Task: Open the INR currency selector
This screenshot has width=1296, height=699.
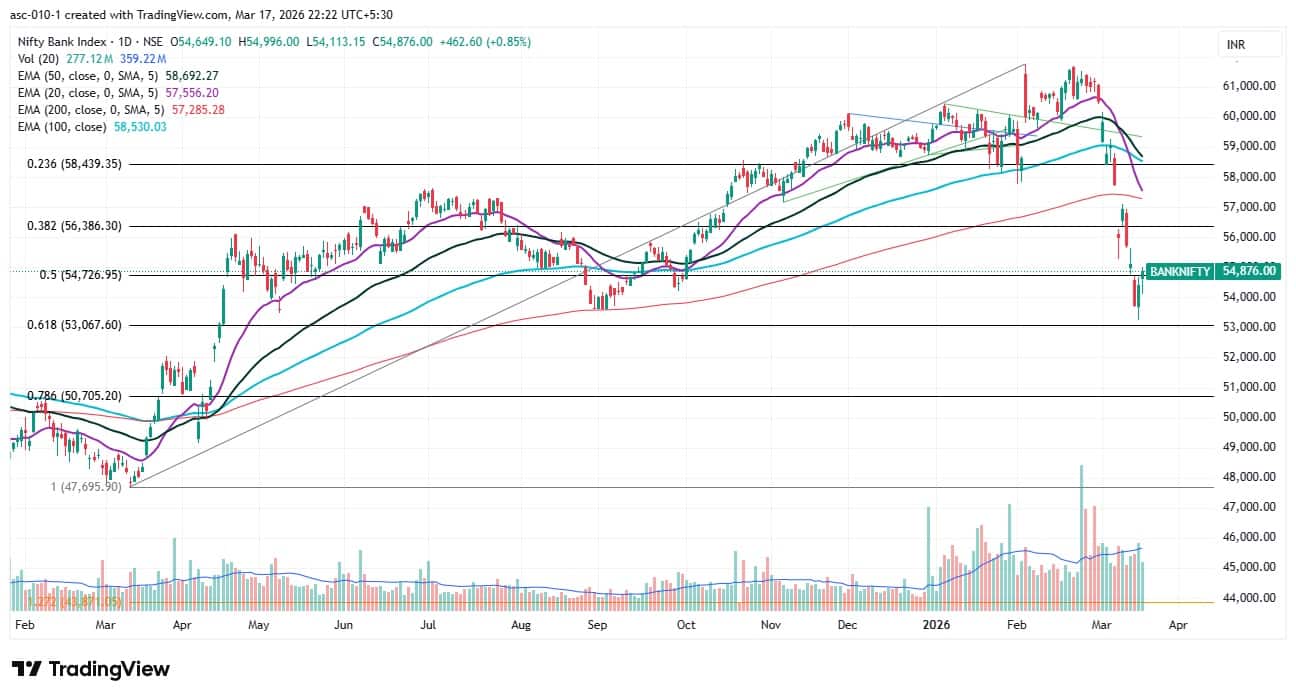Action: pyautogui.click(x=1250, y=44)
